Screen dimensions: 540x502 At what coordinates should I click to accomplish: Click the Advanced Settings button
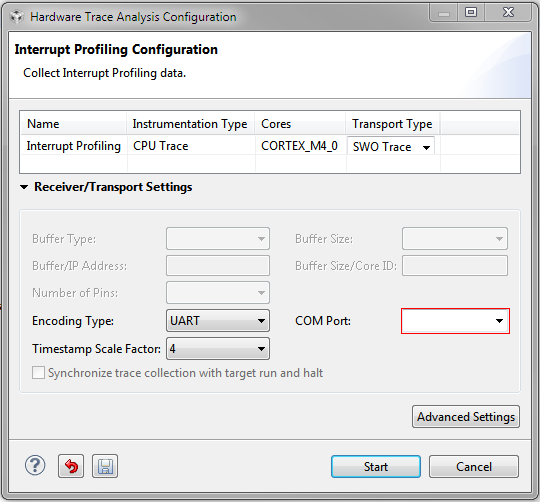(466, 417)
